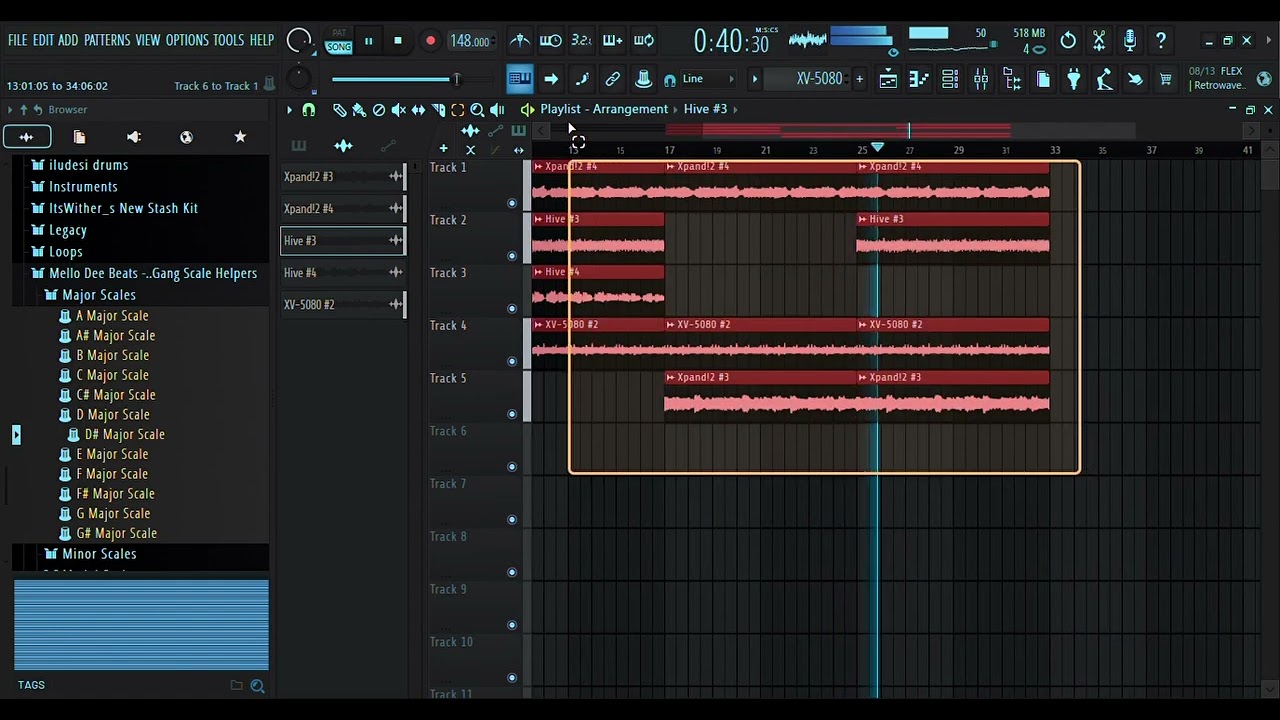1280x720 pixels.
Task: Click the main pitch knob
Action: (x=298, y=79)
